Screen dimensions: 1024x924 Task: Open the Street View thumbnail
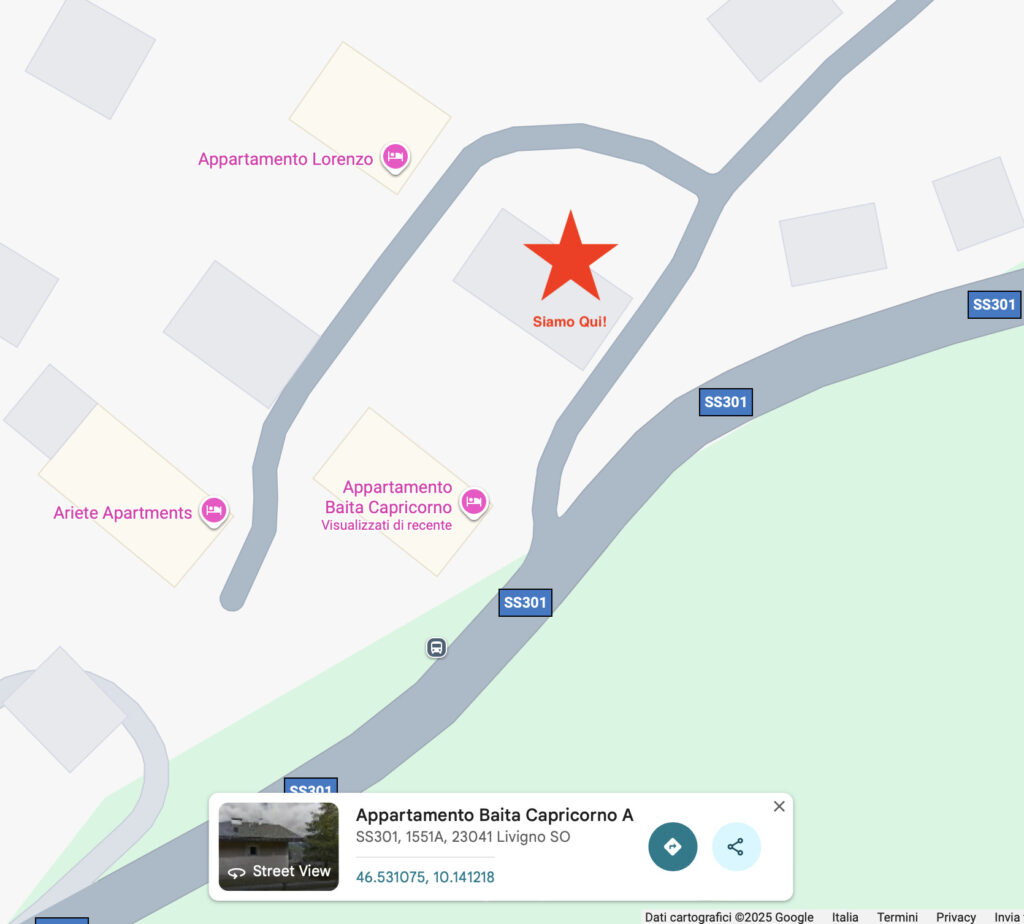pos(279,846)
